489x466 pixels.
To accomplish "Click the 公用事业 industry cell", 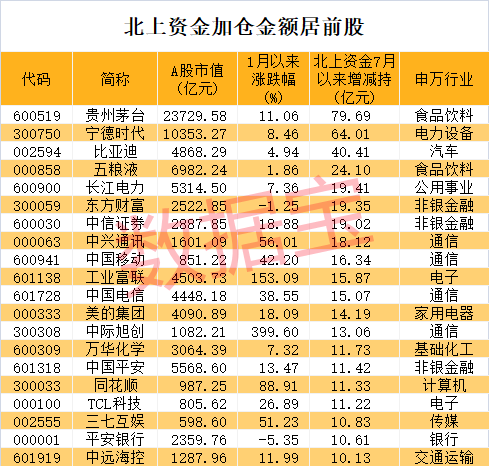I will pyautogui.click(x=444, y=187).
